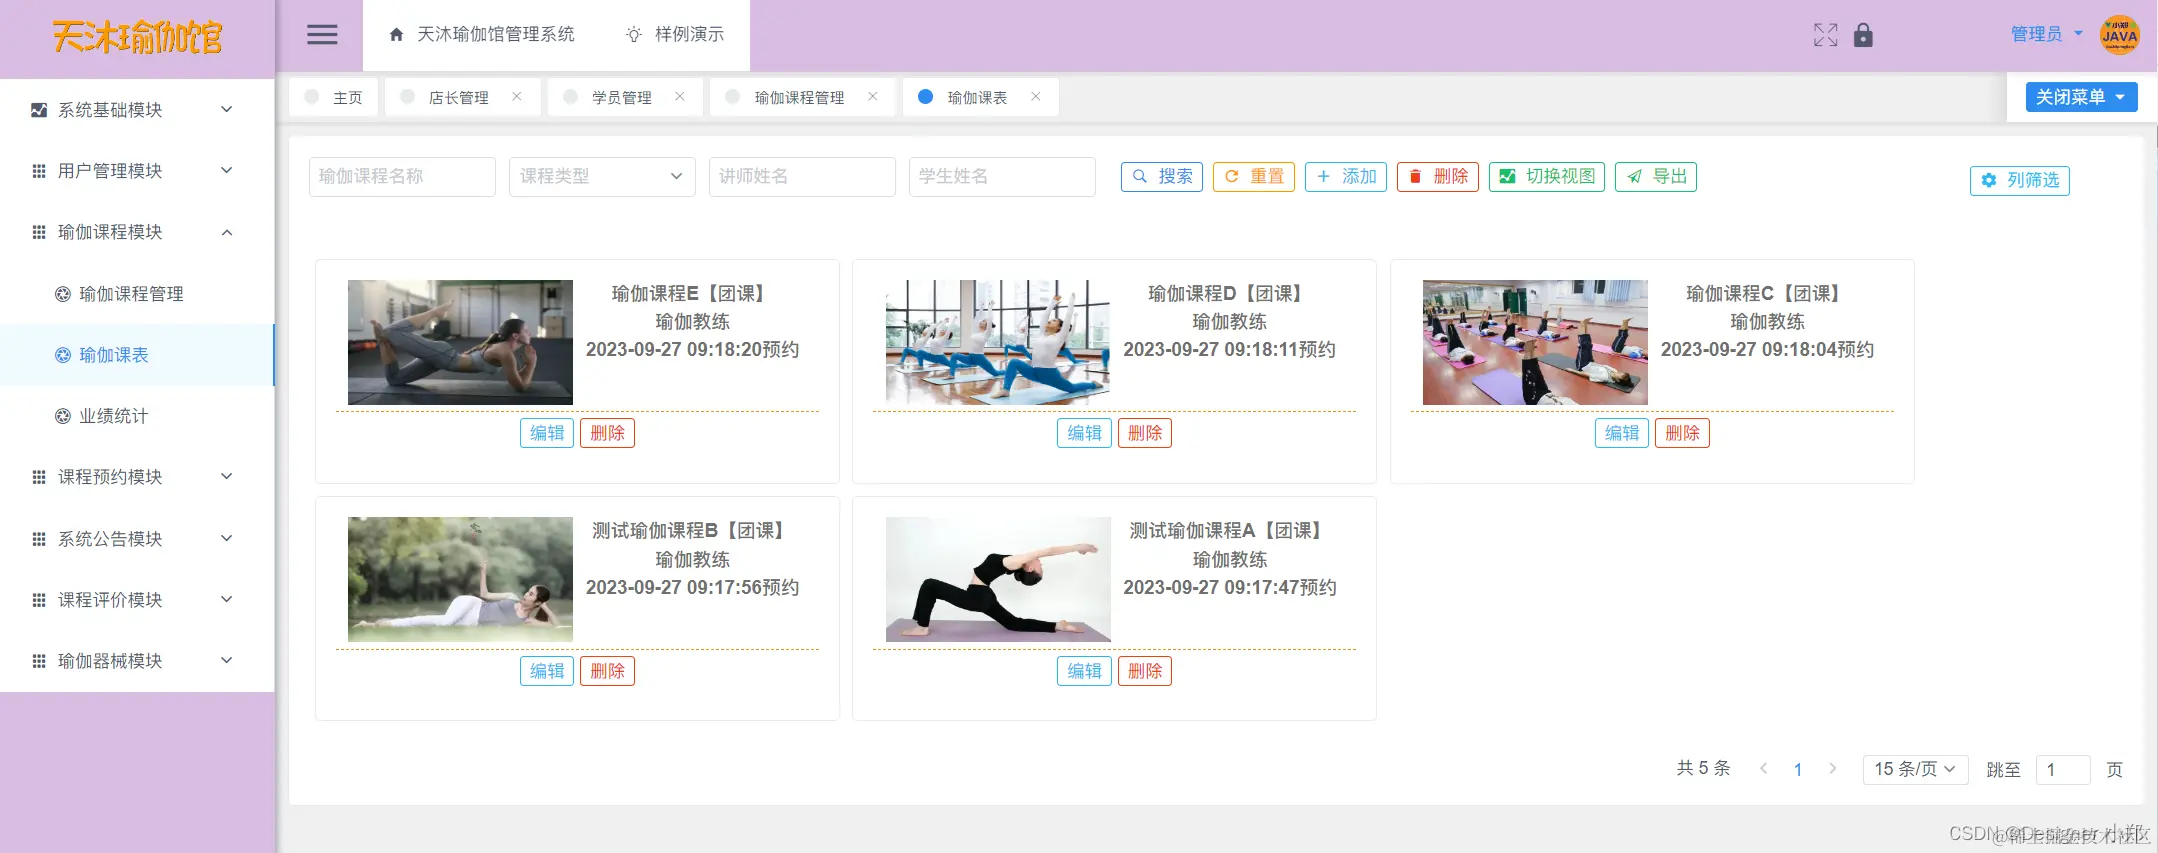Click the lightbulb icon beside 样例演示

point(634,35)
